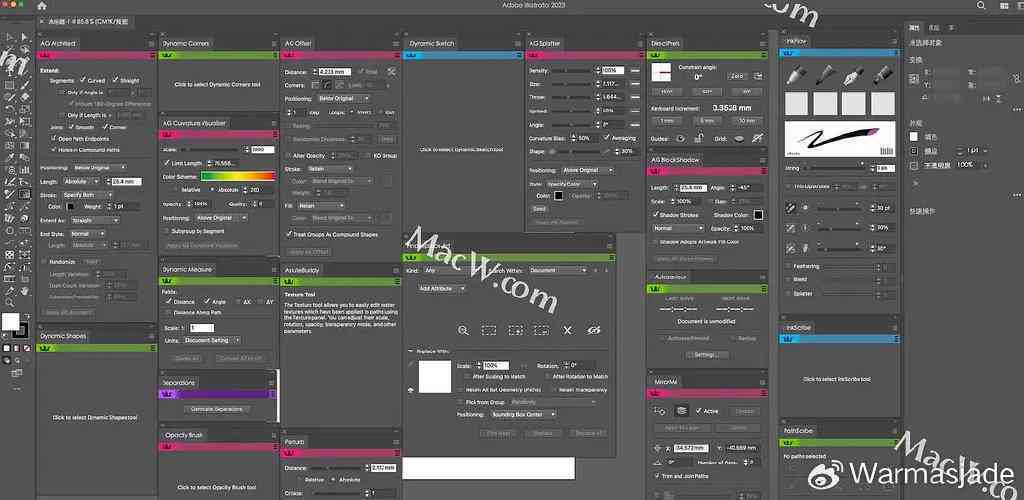This screenshot has width=1024, height=500.
Task: Toggle Shadow Strokes checkbox
Action: [x=655, y=215]
